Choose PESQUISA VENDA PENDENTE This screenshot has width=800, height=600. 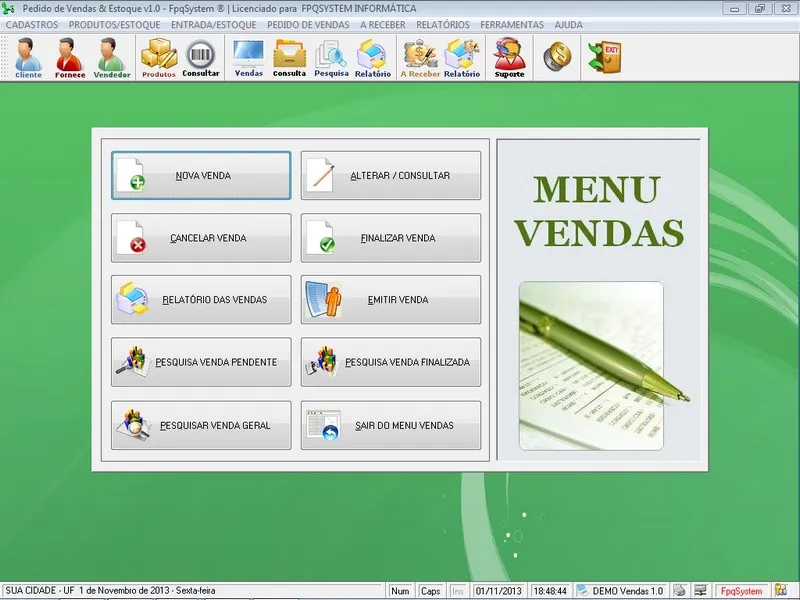pos(201,362)
